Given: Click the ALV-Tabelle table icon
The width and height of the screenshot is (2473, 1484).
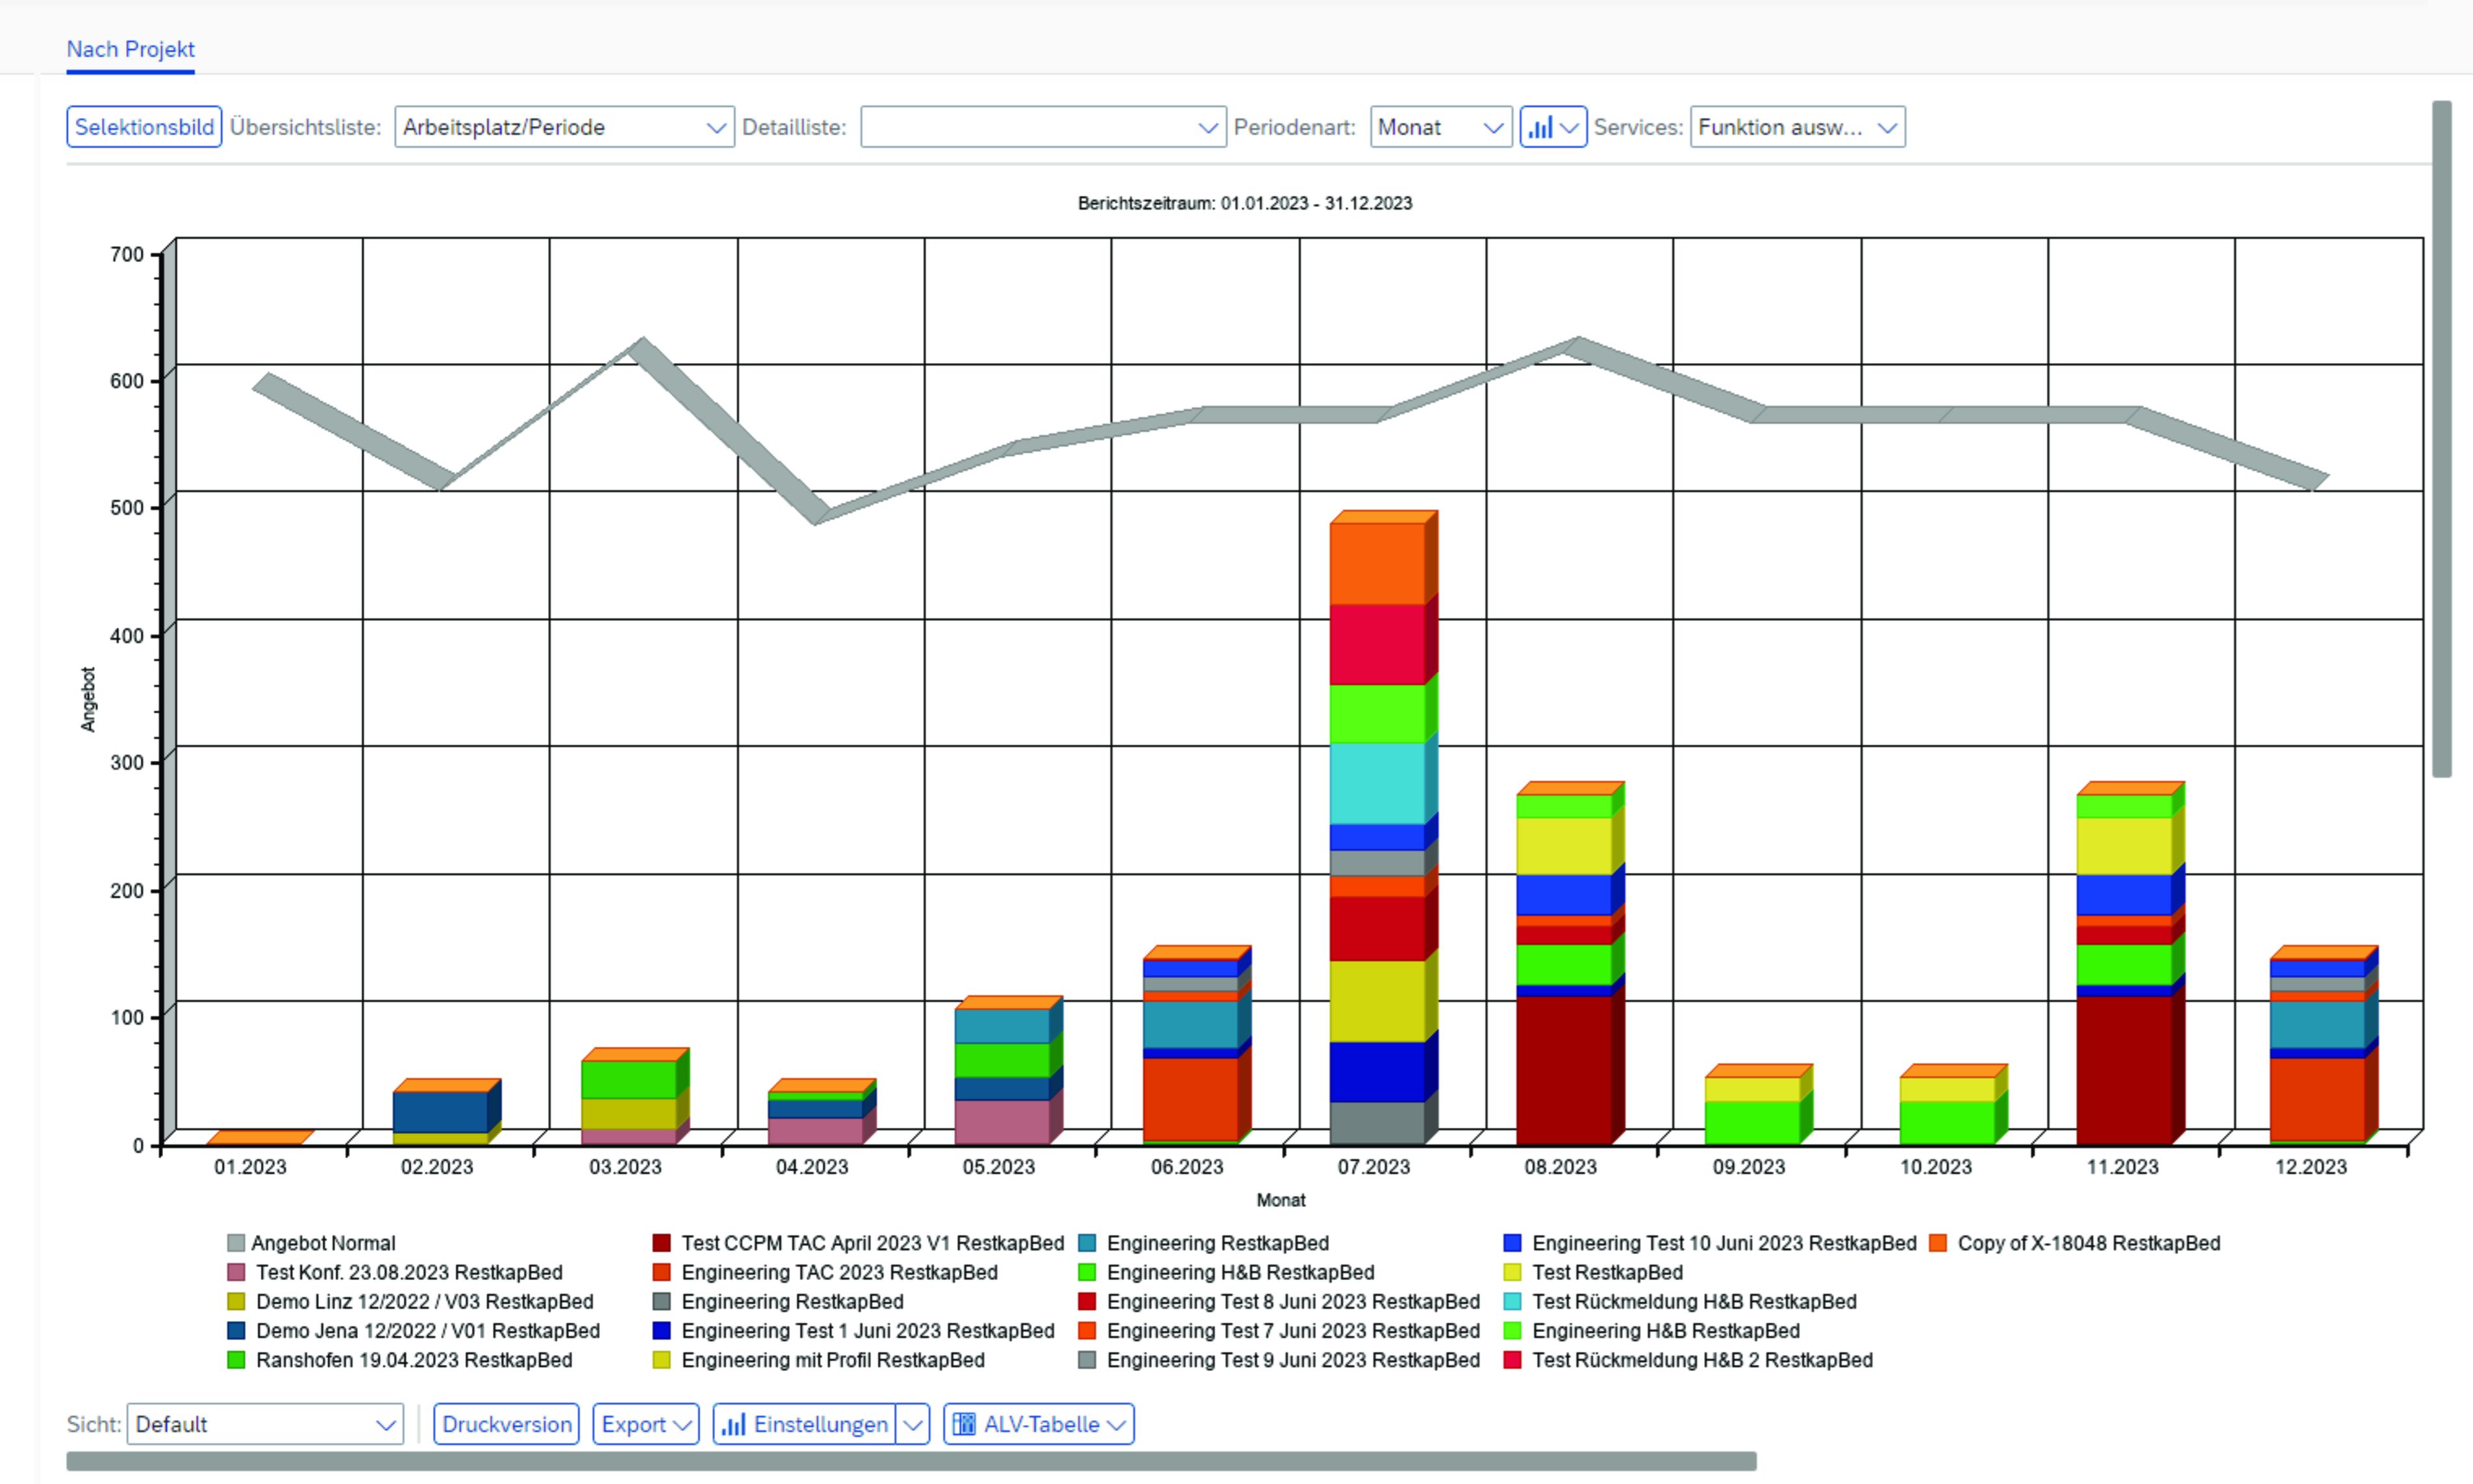Looking at the screenshot, I should (x=964, y=1424).
